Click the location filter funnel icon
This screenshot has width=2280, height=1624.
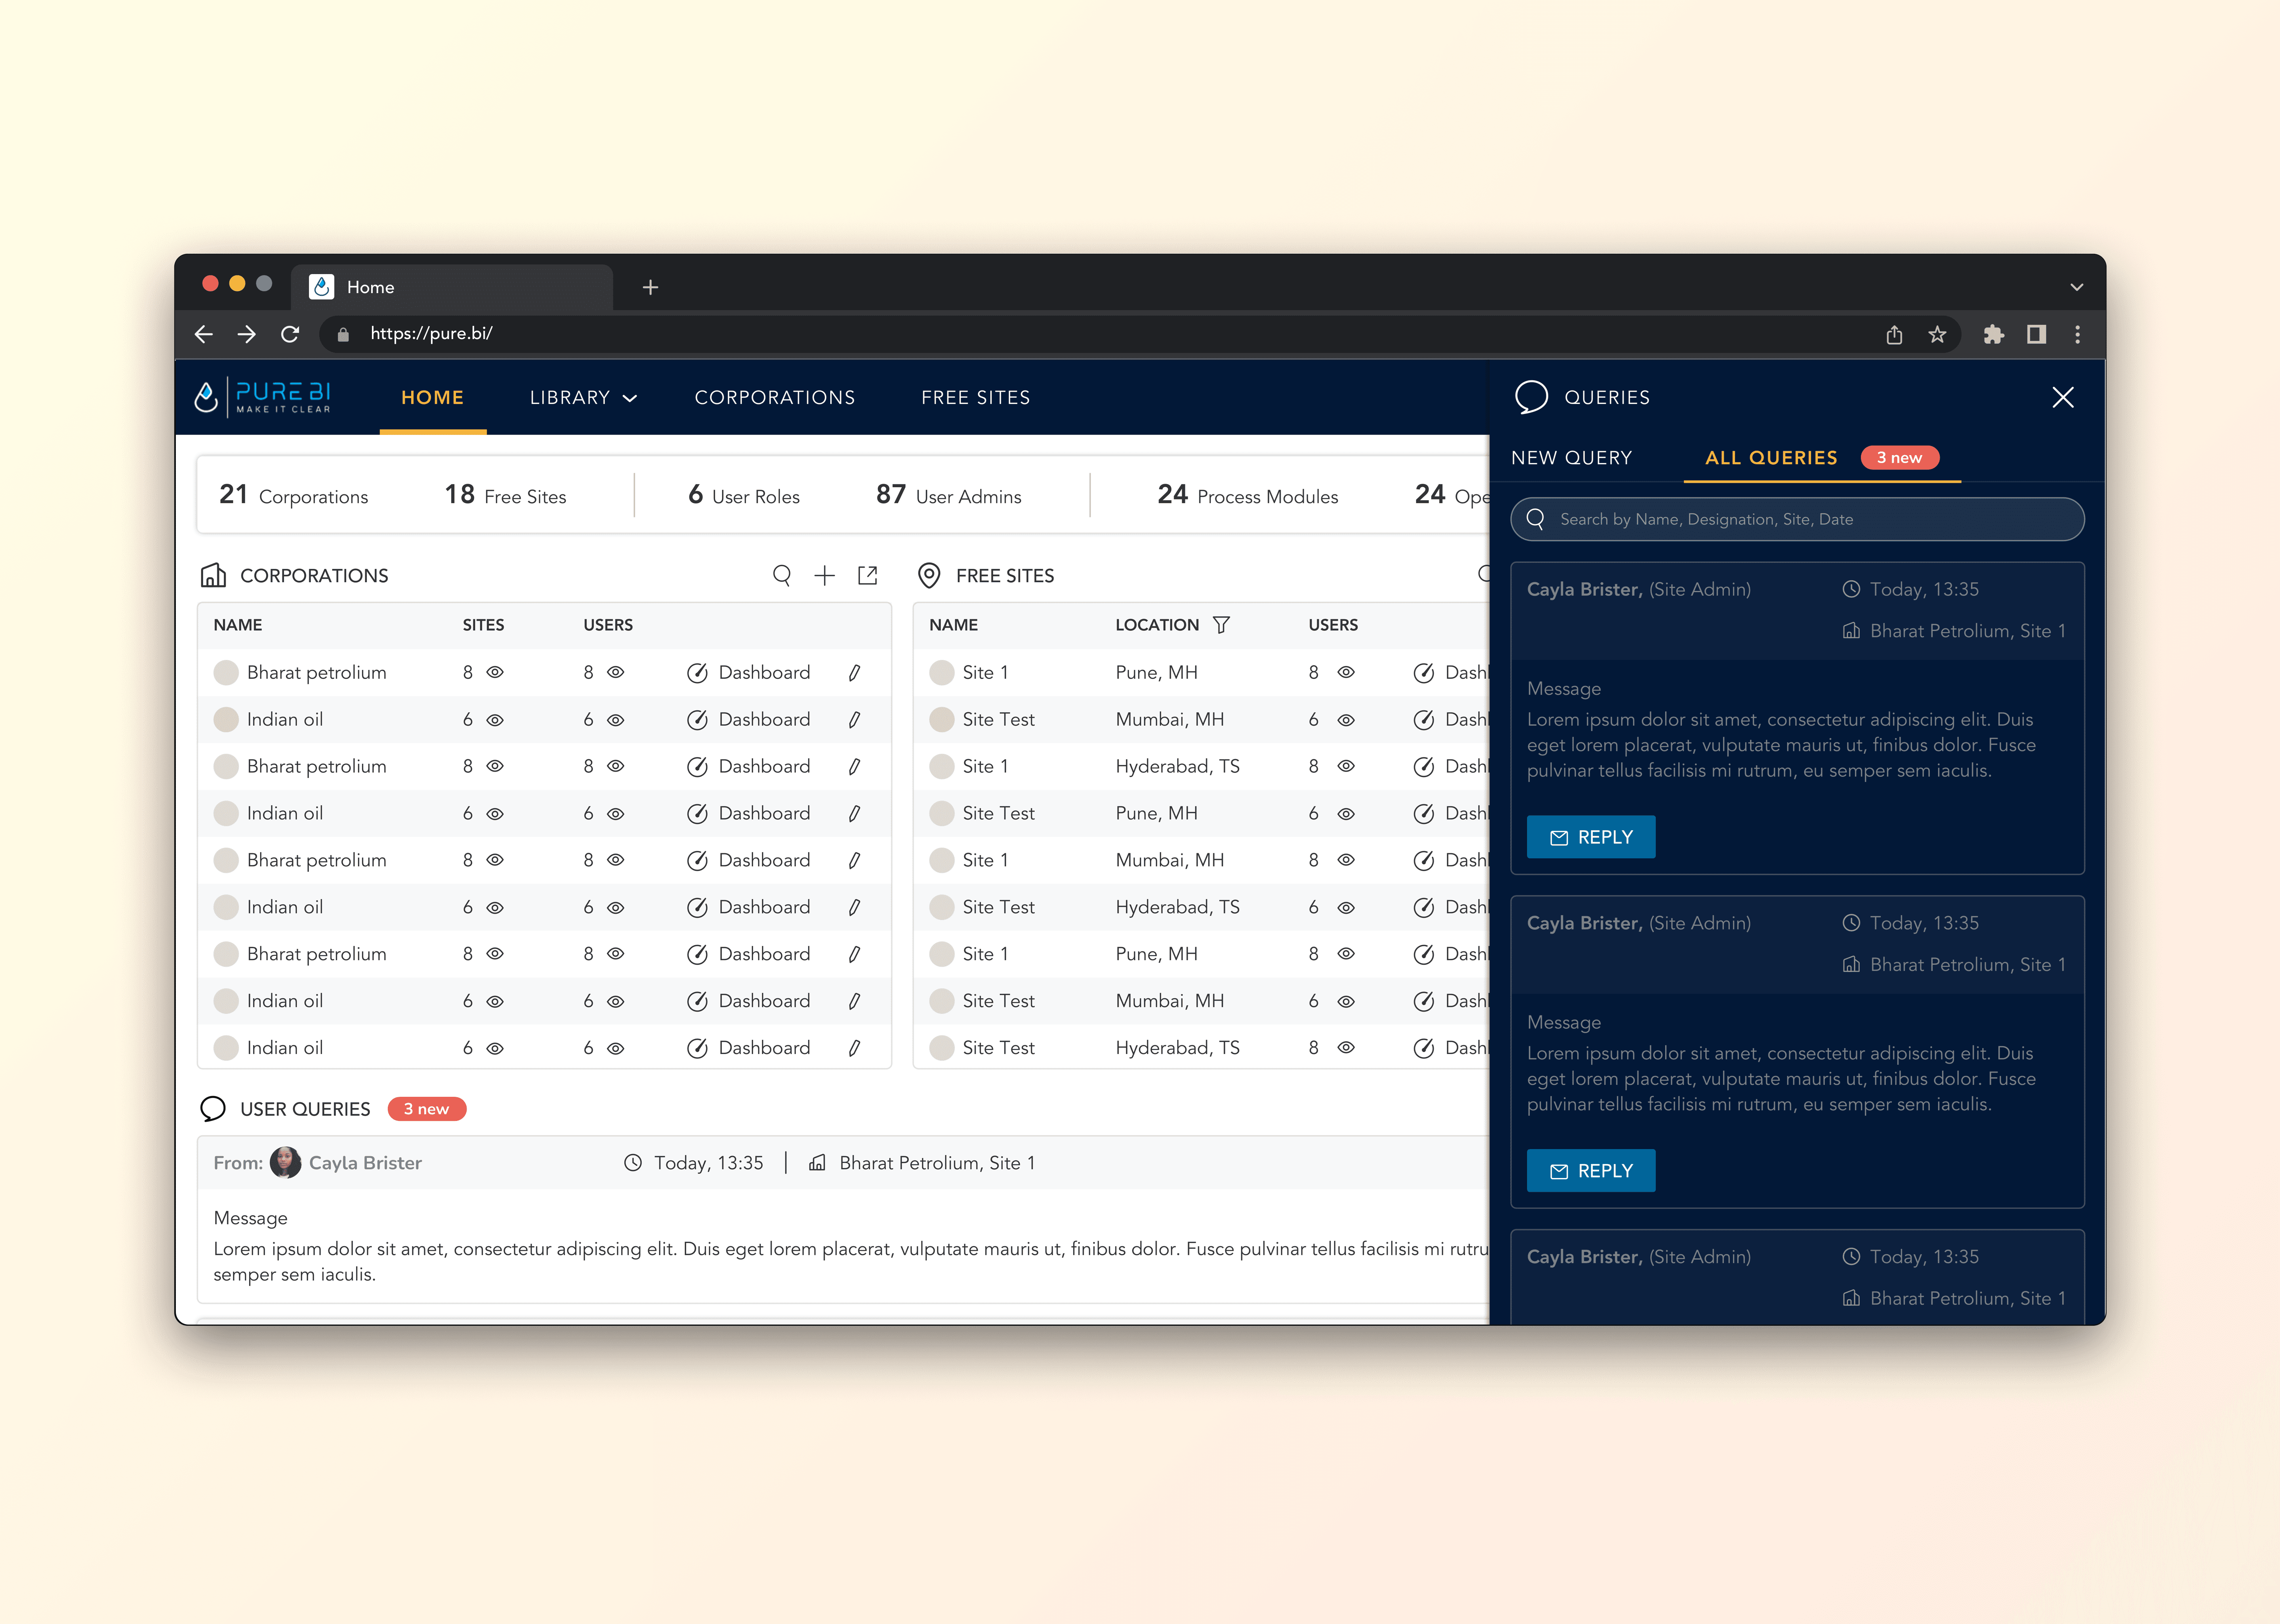1221,625
